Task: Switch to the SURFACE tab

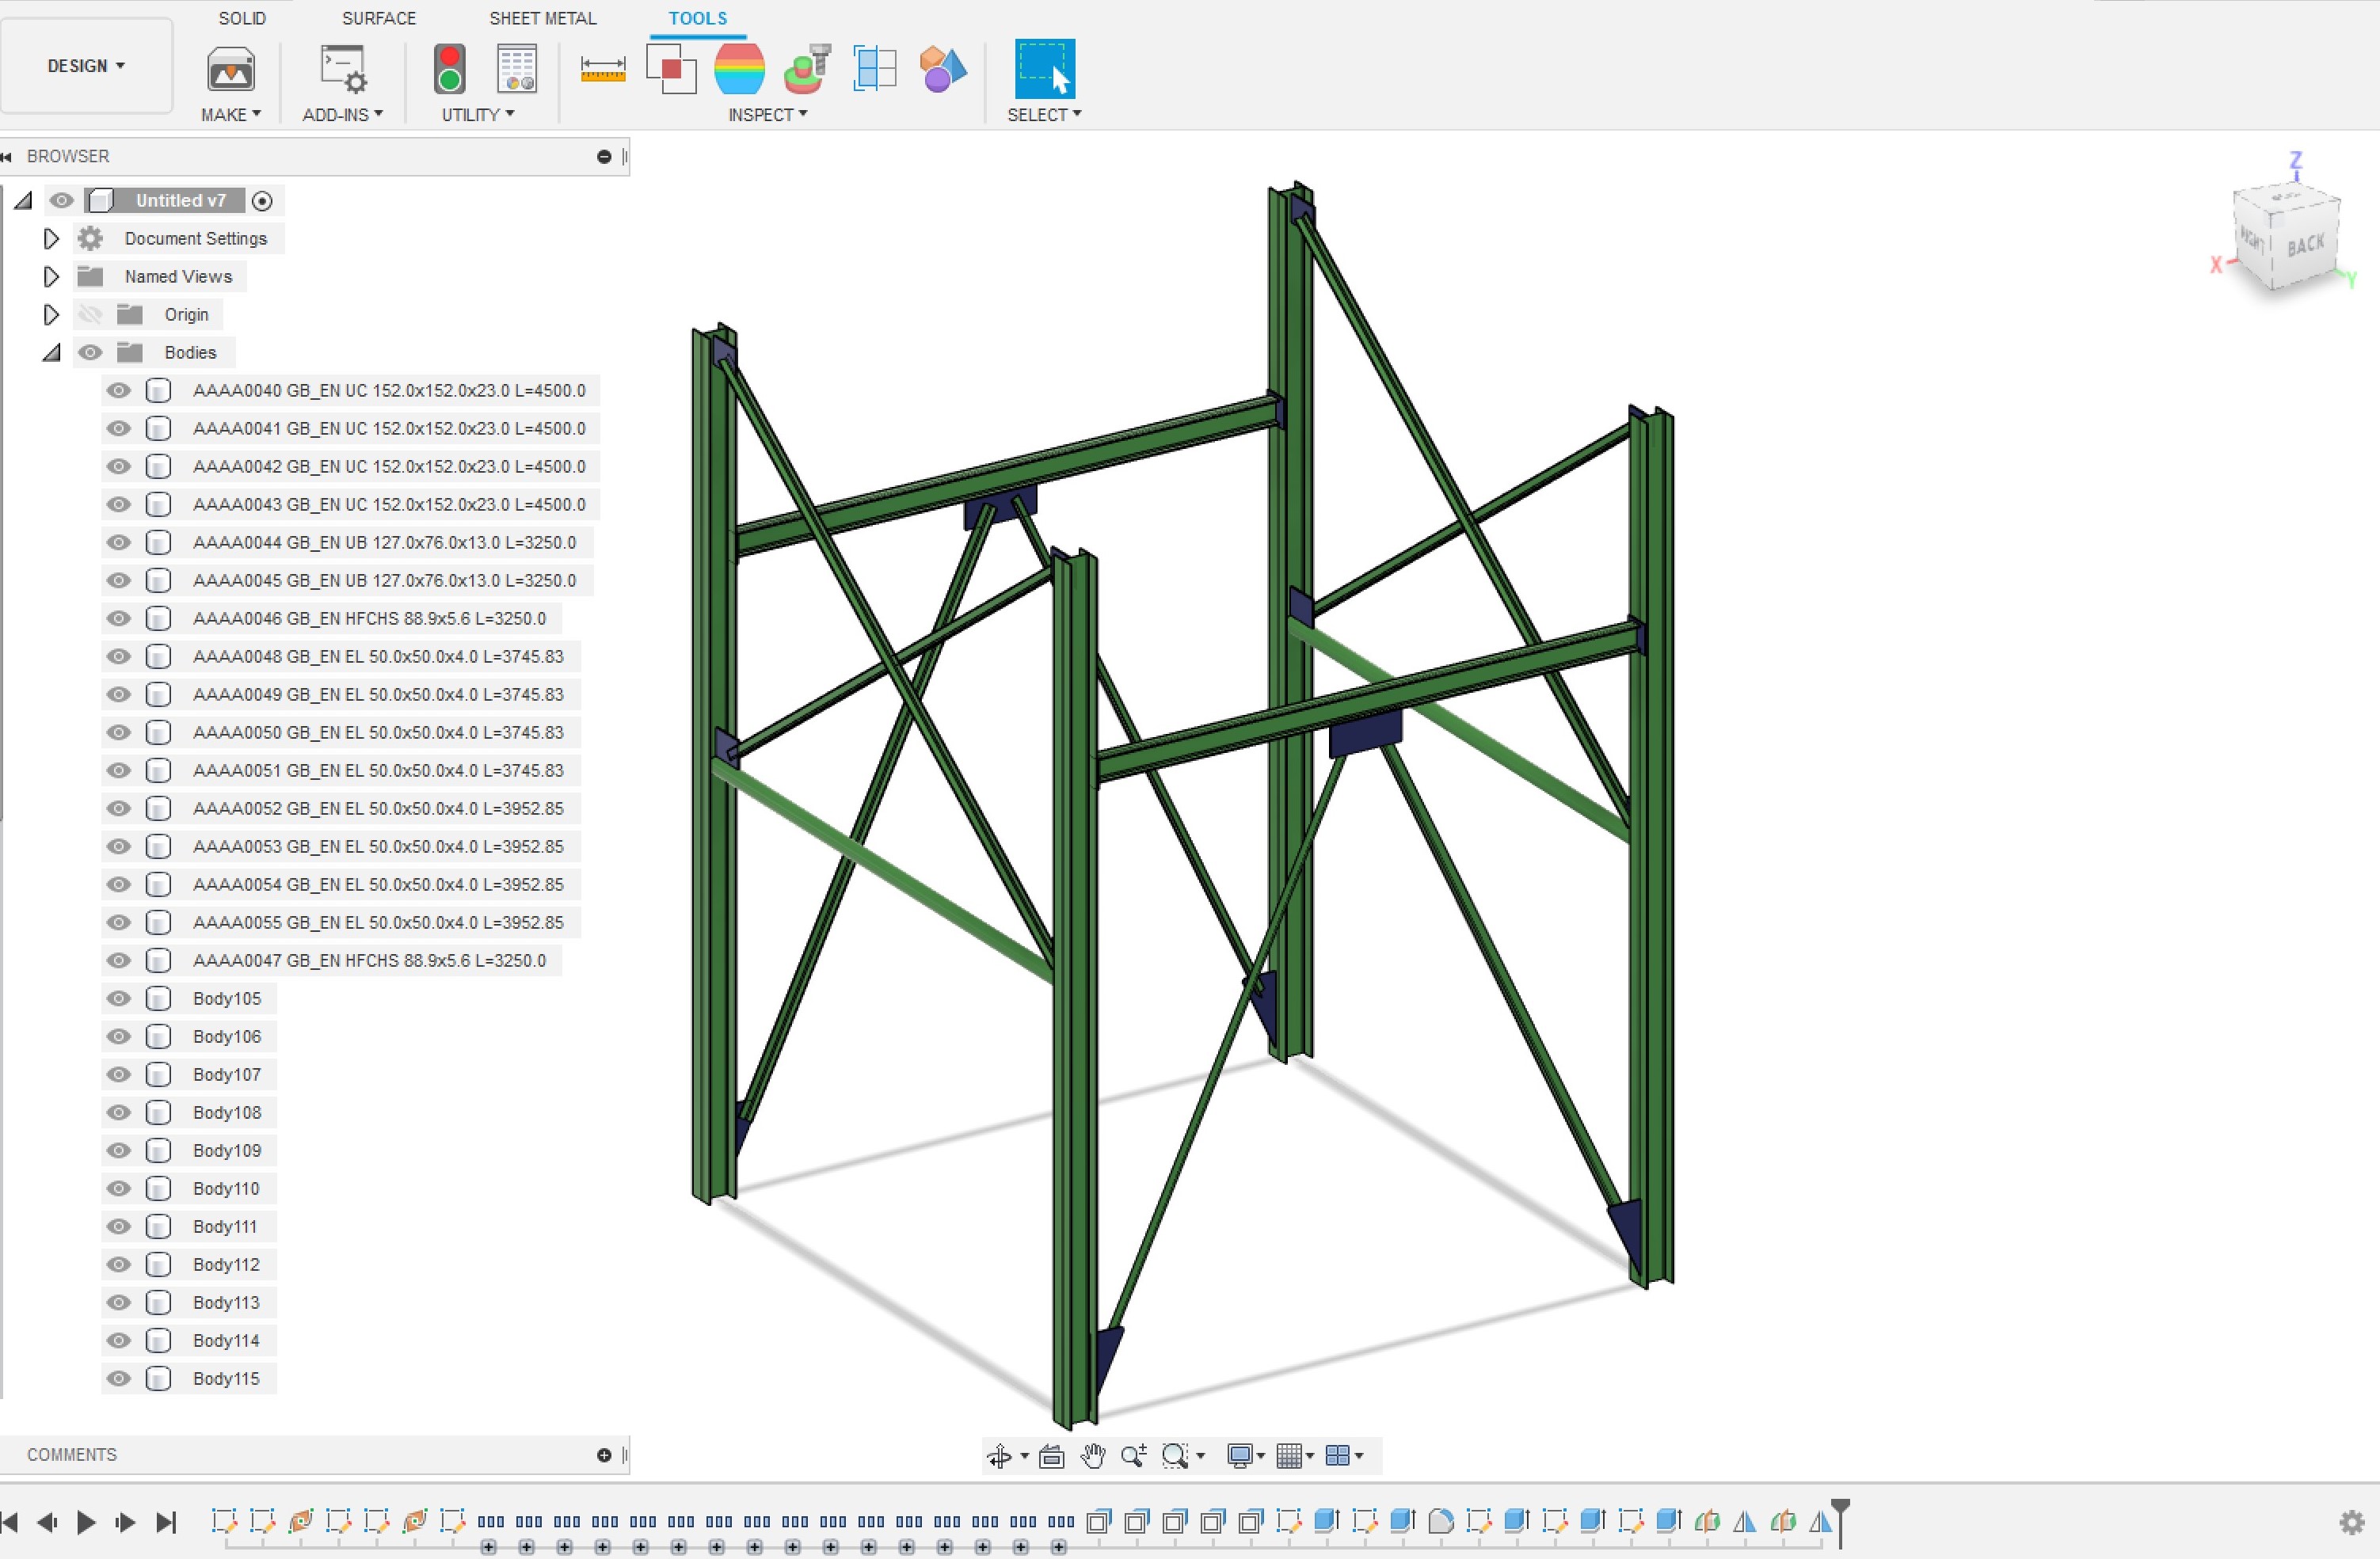Action: tap(378, 18)
